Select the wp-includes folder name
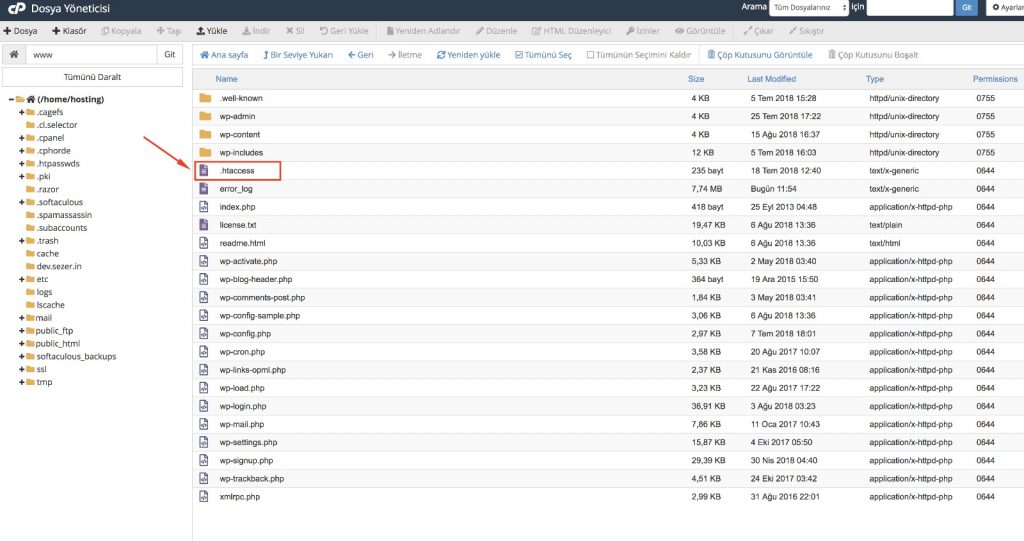The image size is (1024, 541). point(241,153)
